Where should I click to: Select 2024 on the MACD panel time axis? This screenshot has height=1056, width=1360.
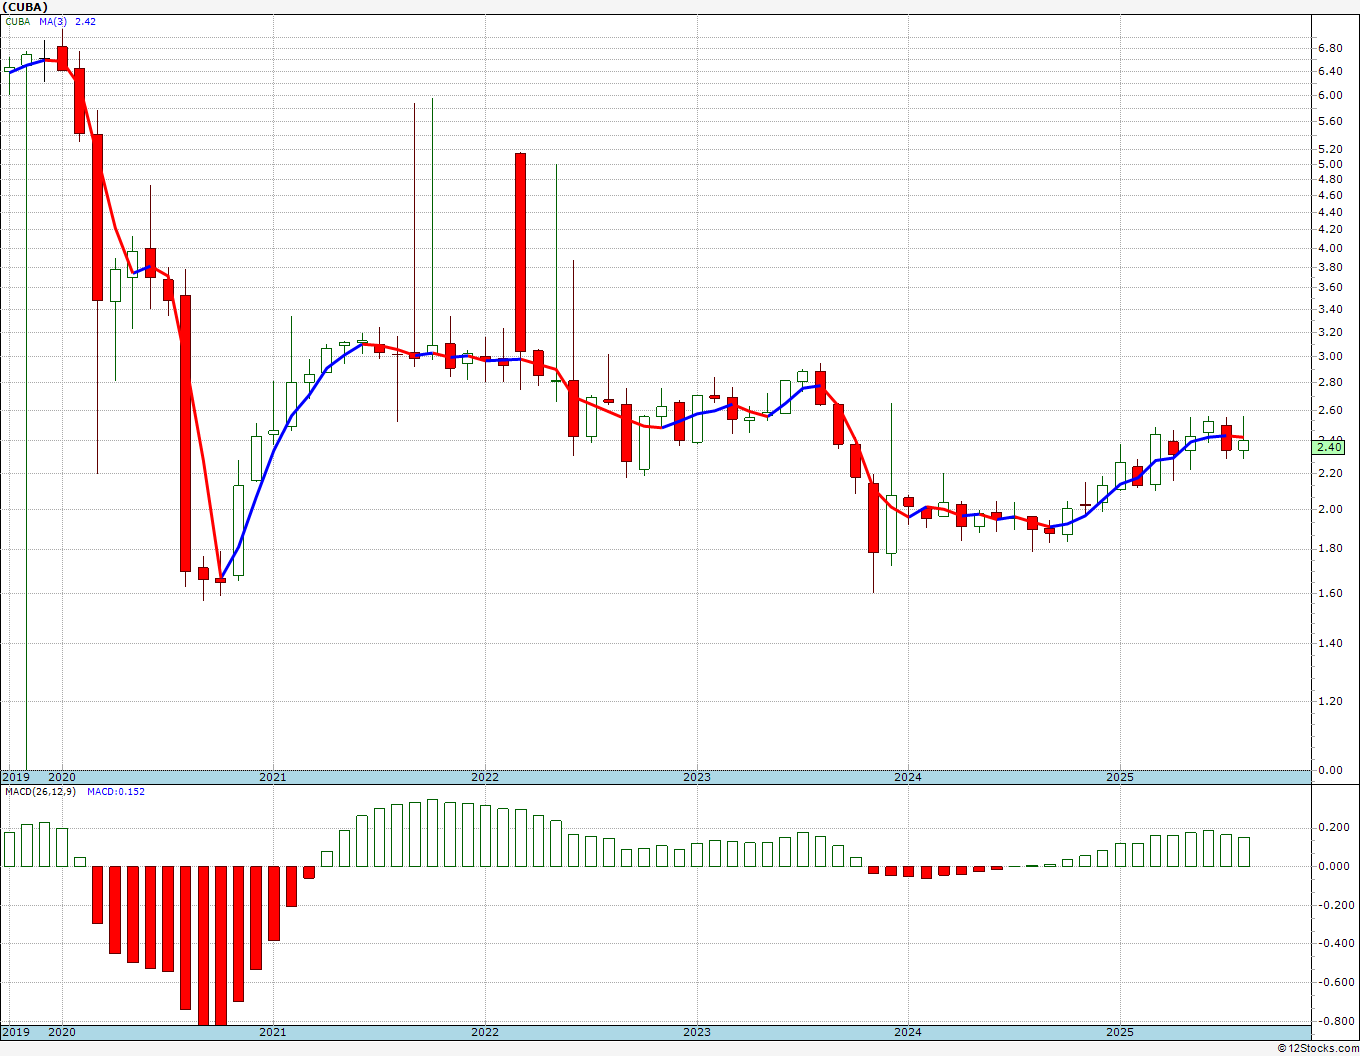[908, 1032]
